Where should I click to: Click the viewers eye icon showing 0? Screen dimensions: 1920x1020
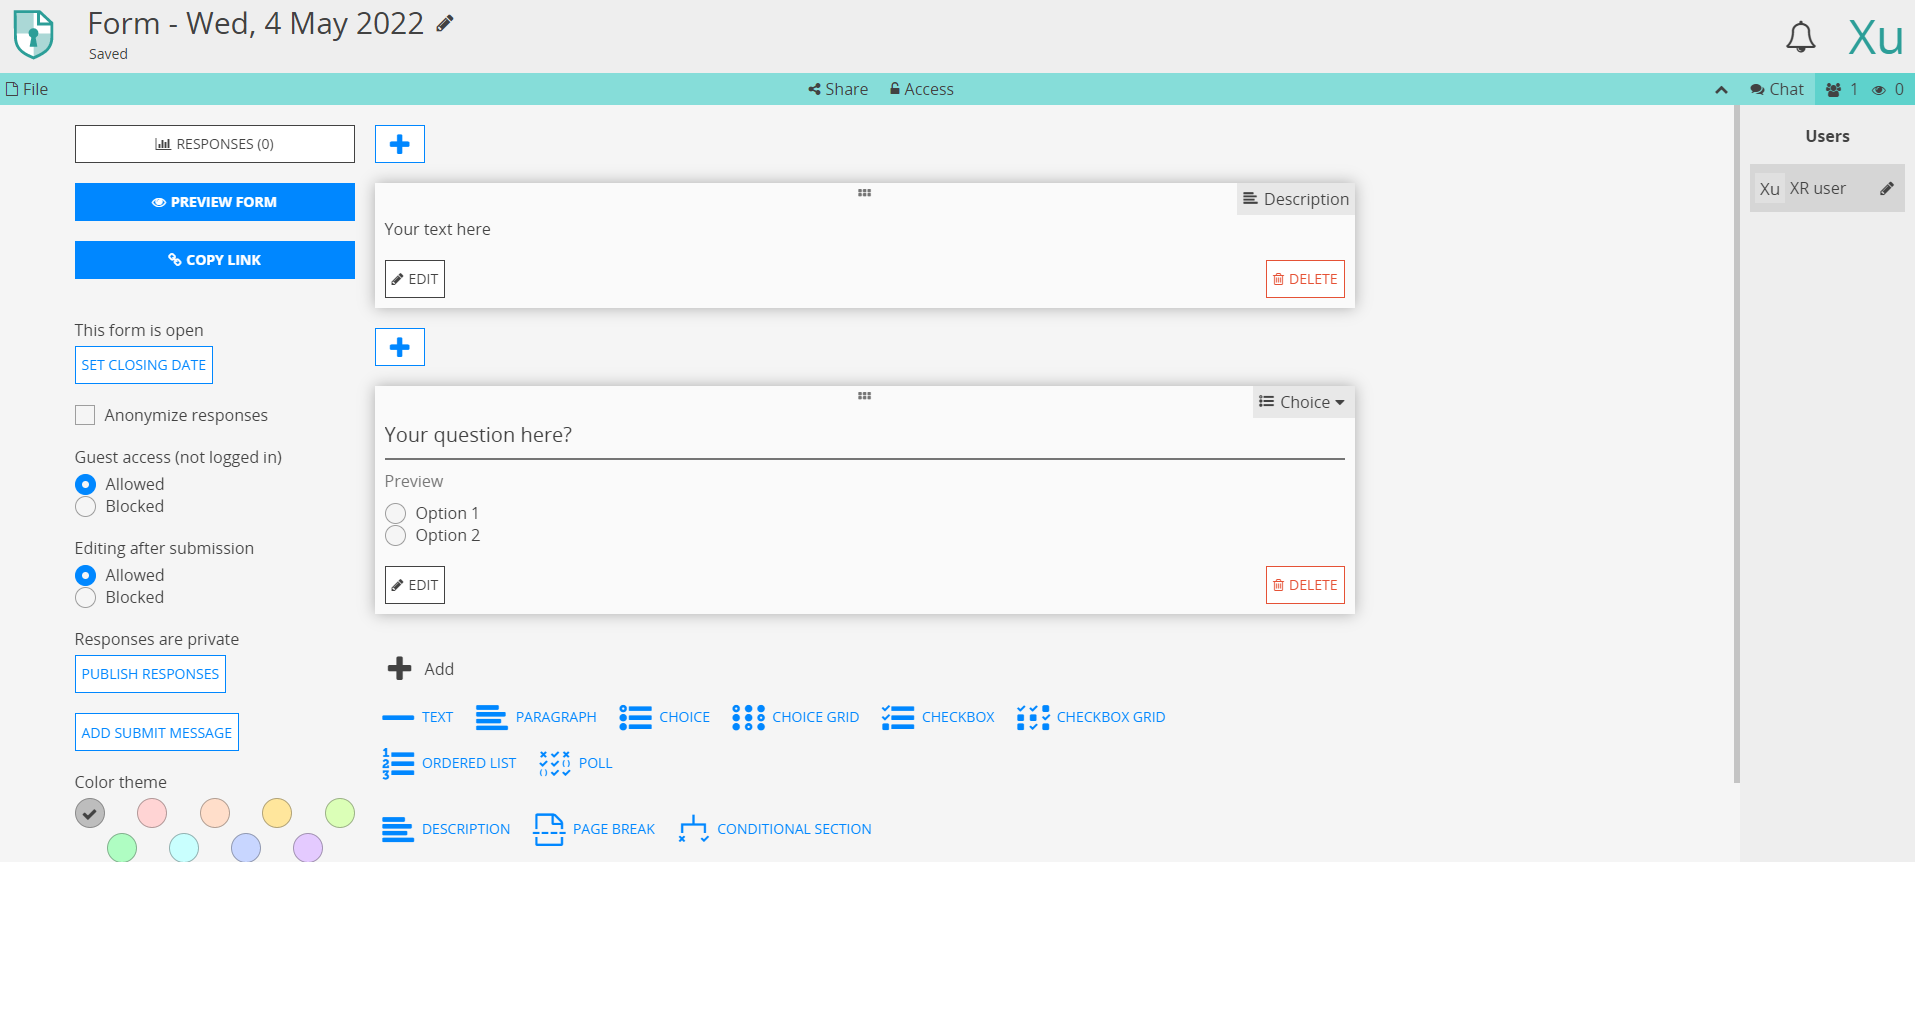1888,89
